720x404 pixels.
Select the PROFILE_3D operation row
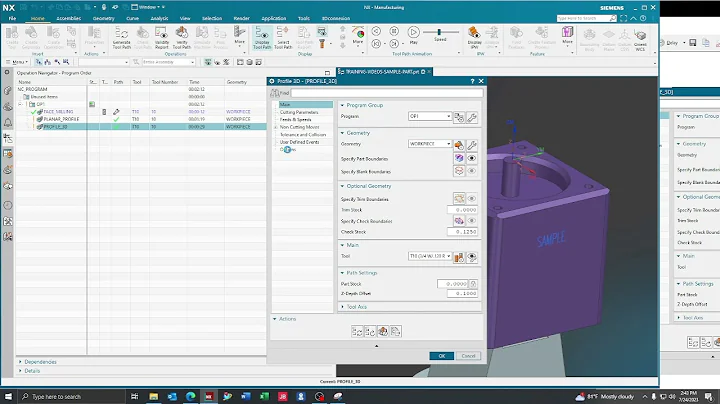click(x=141, y=126)
